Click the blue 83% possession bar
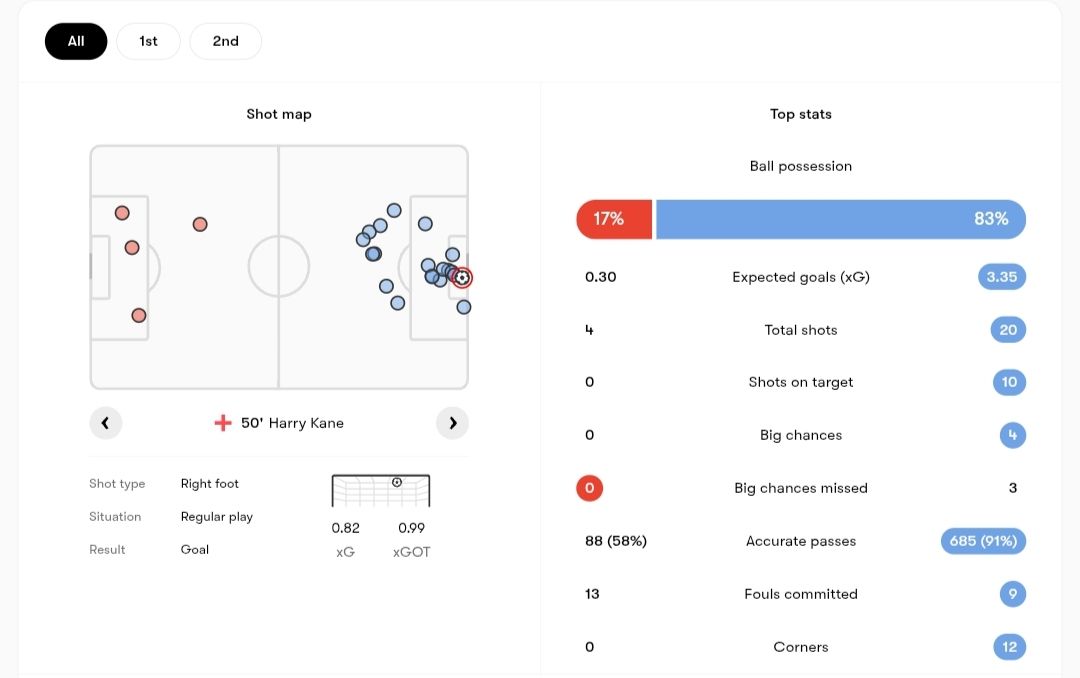The width and height of the screenshot is (1080, 678). [x=840, y=219]
